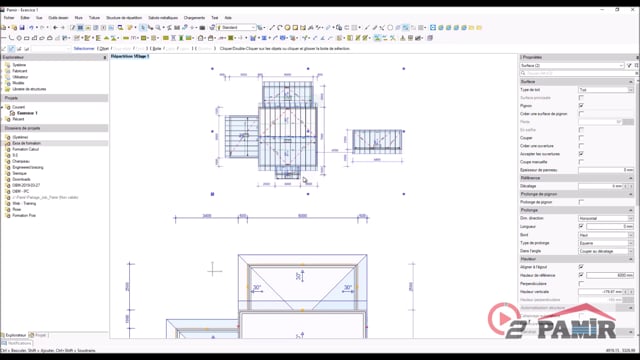The image size is (640, 360).
Task: Save the project with the floppy disk icon
Action: 22,28
